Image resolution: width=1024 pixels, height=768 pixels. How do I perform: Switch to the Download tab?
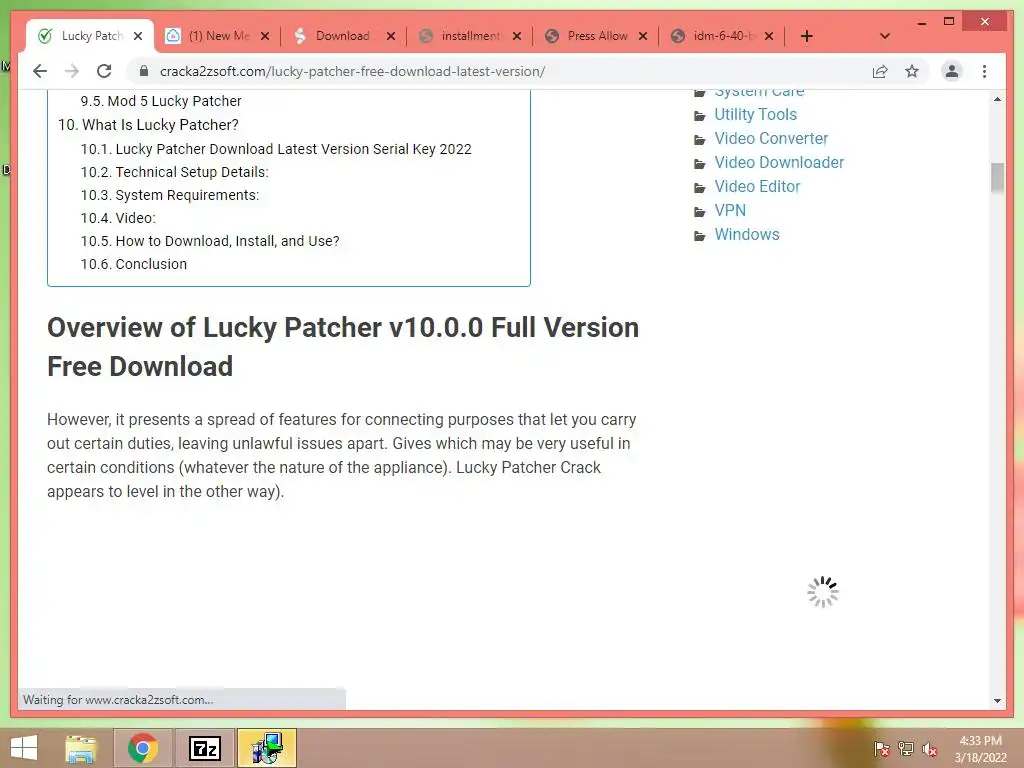342,36
